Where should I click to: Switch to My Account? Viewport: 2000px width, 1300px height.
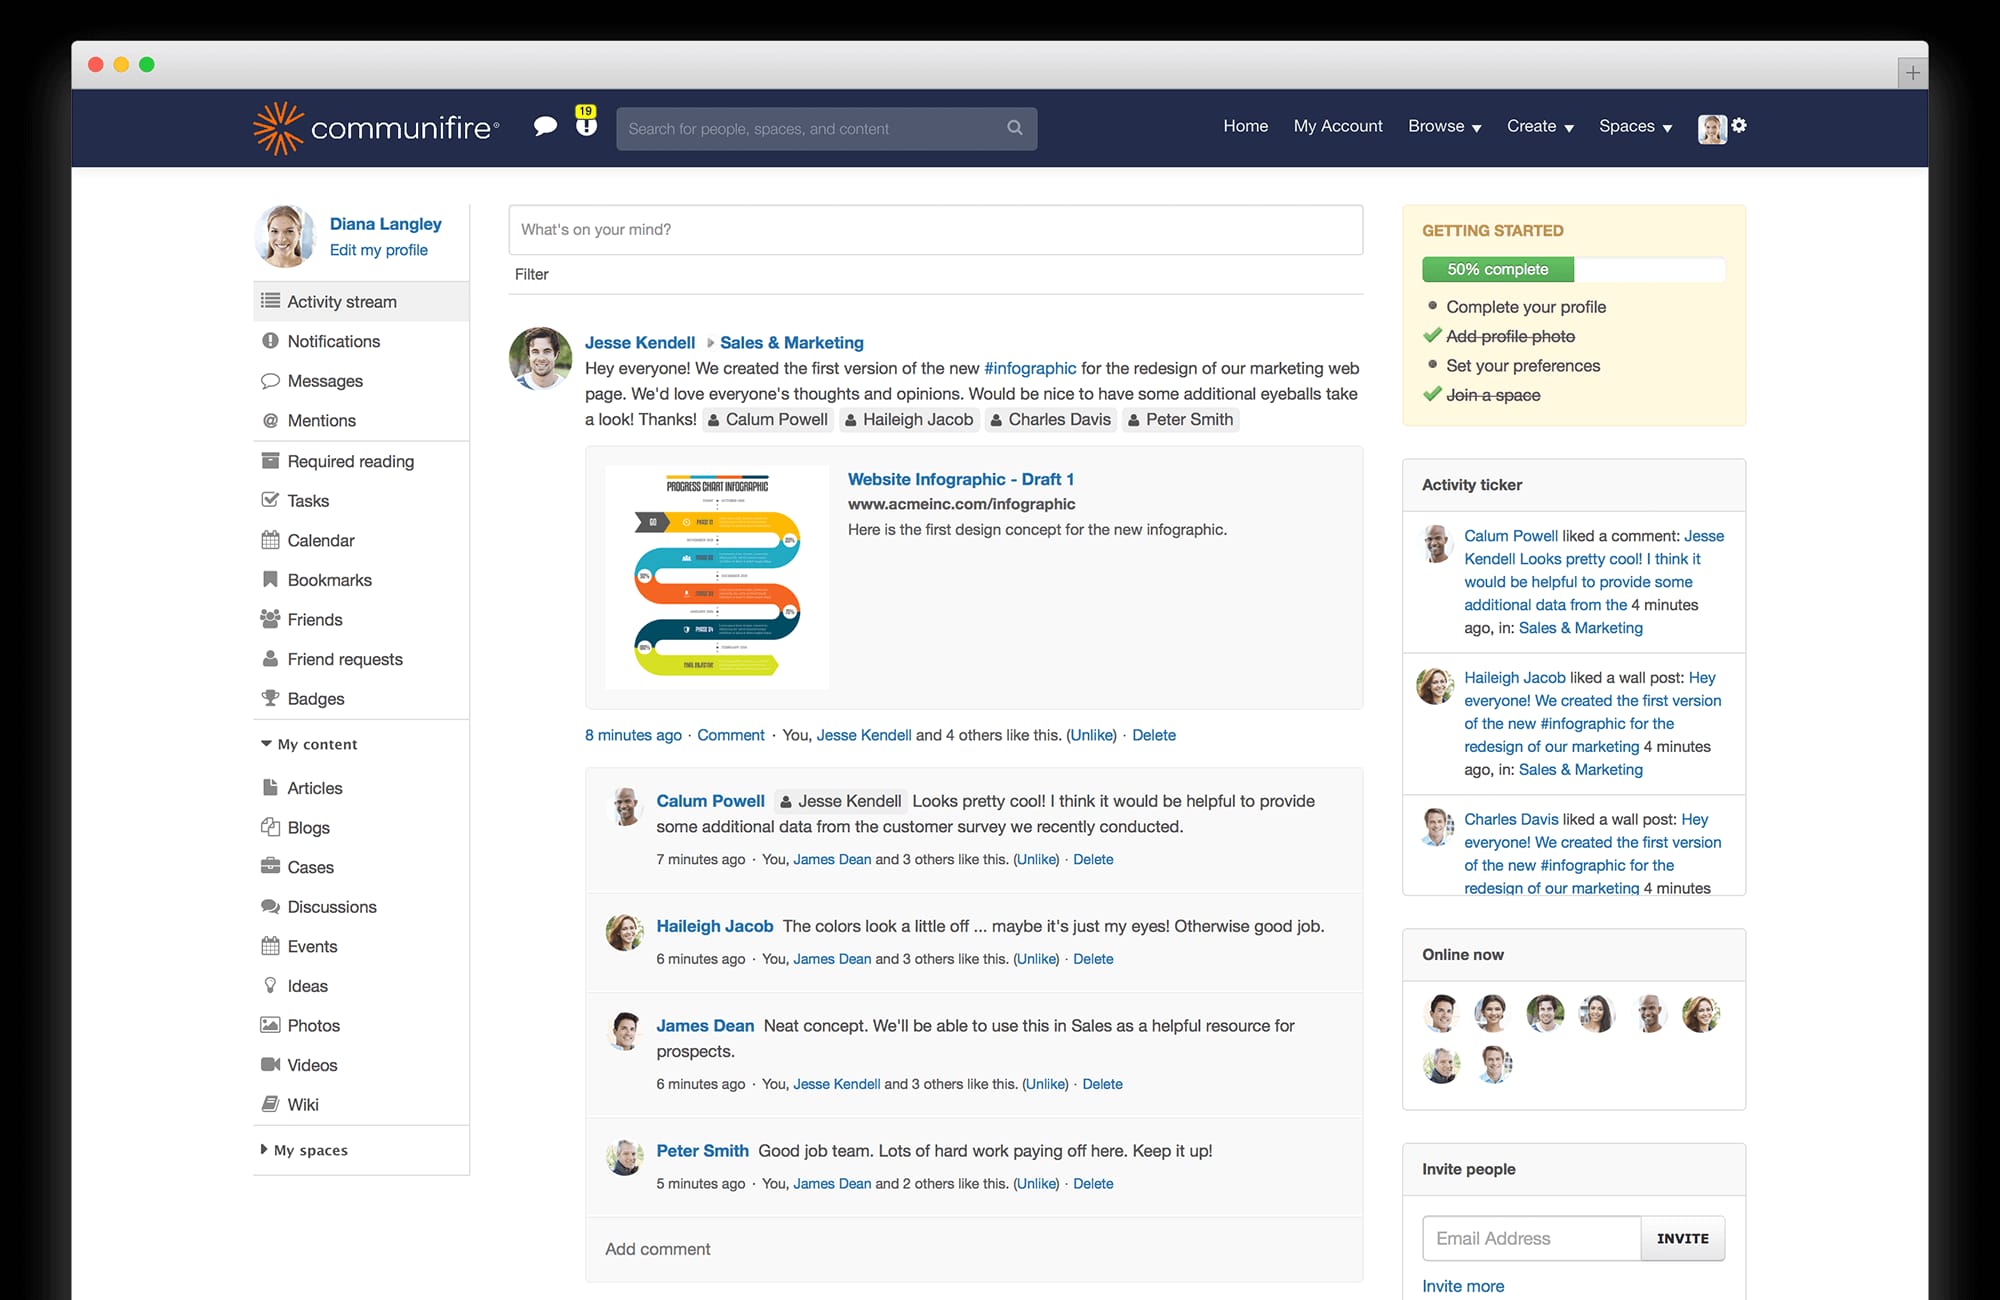tap(1338, 126)
